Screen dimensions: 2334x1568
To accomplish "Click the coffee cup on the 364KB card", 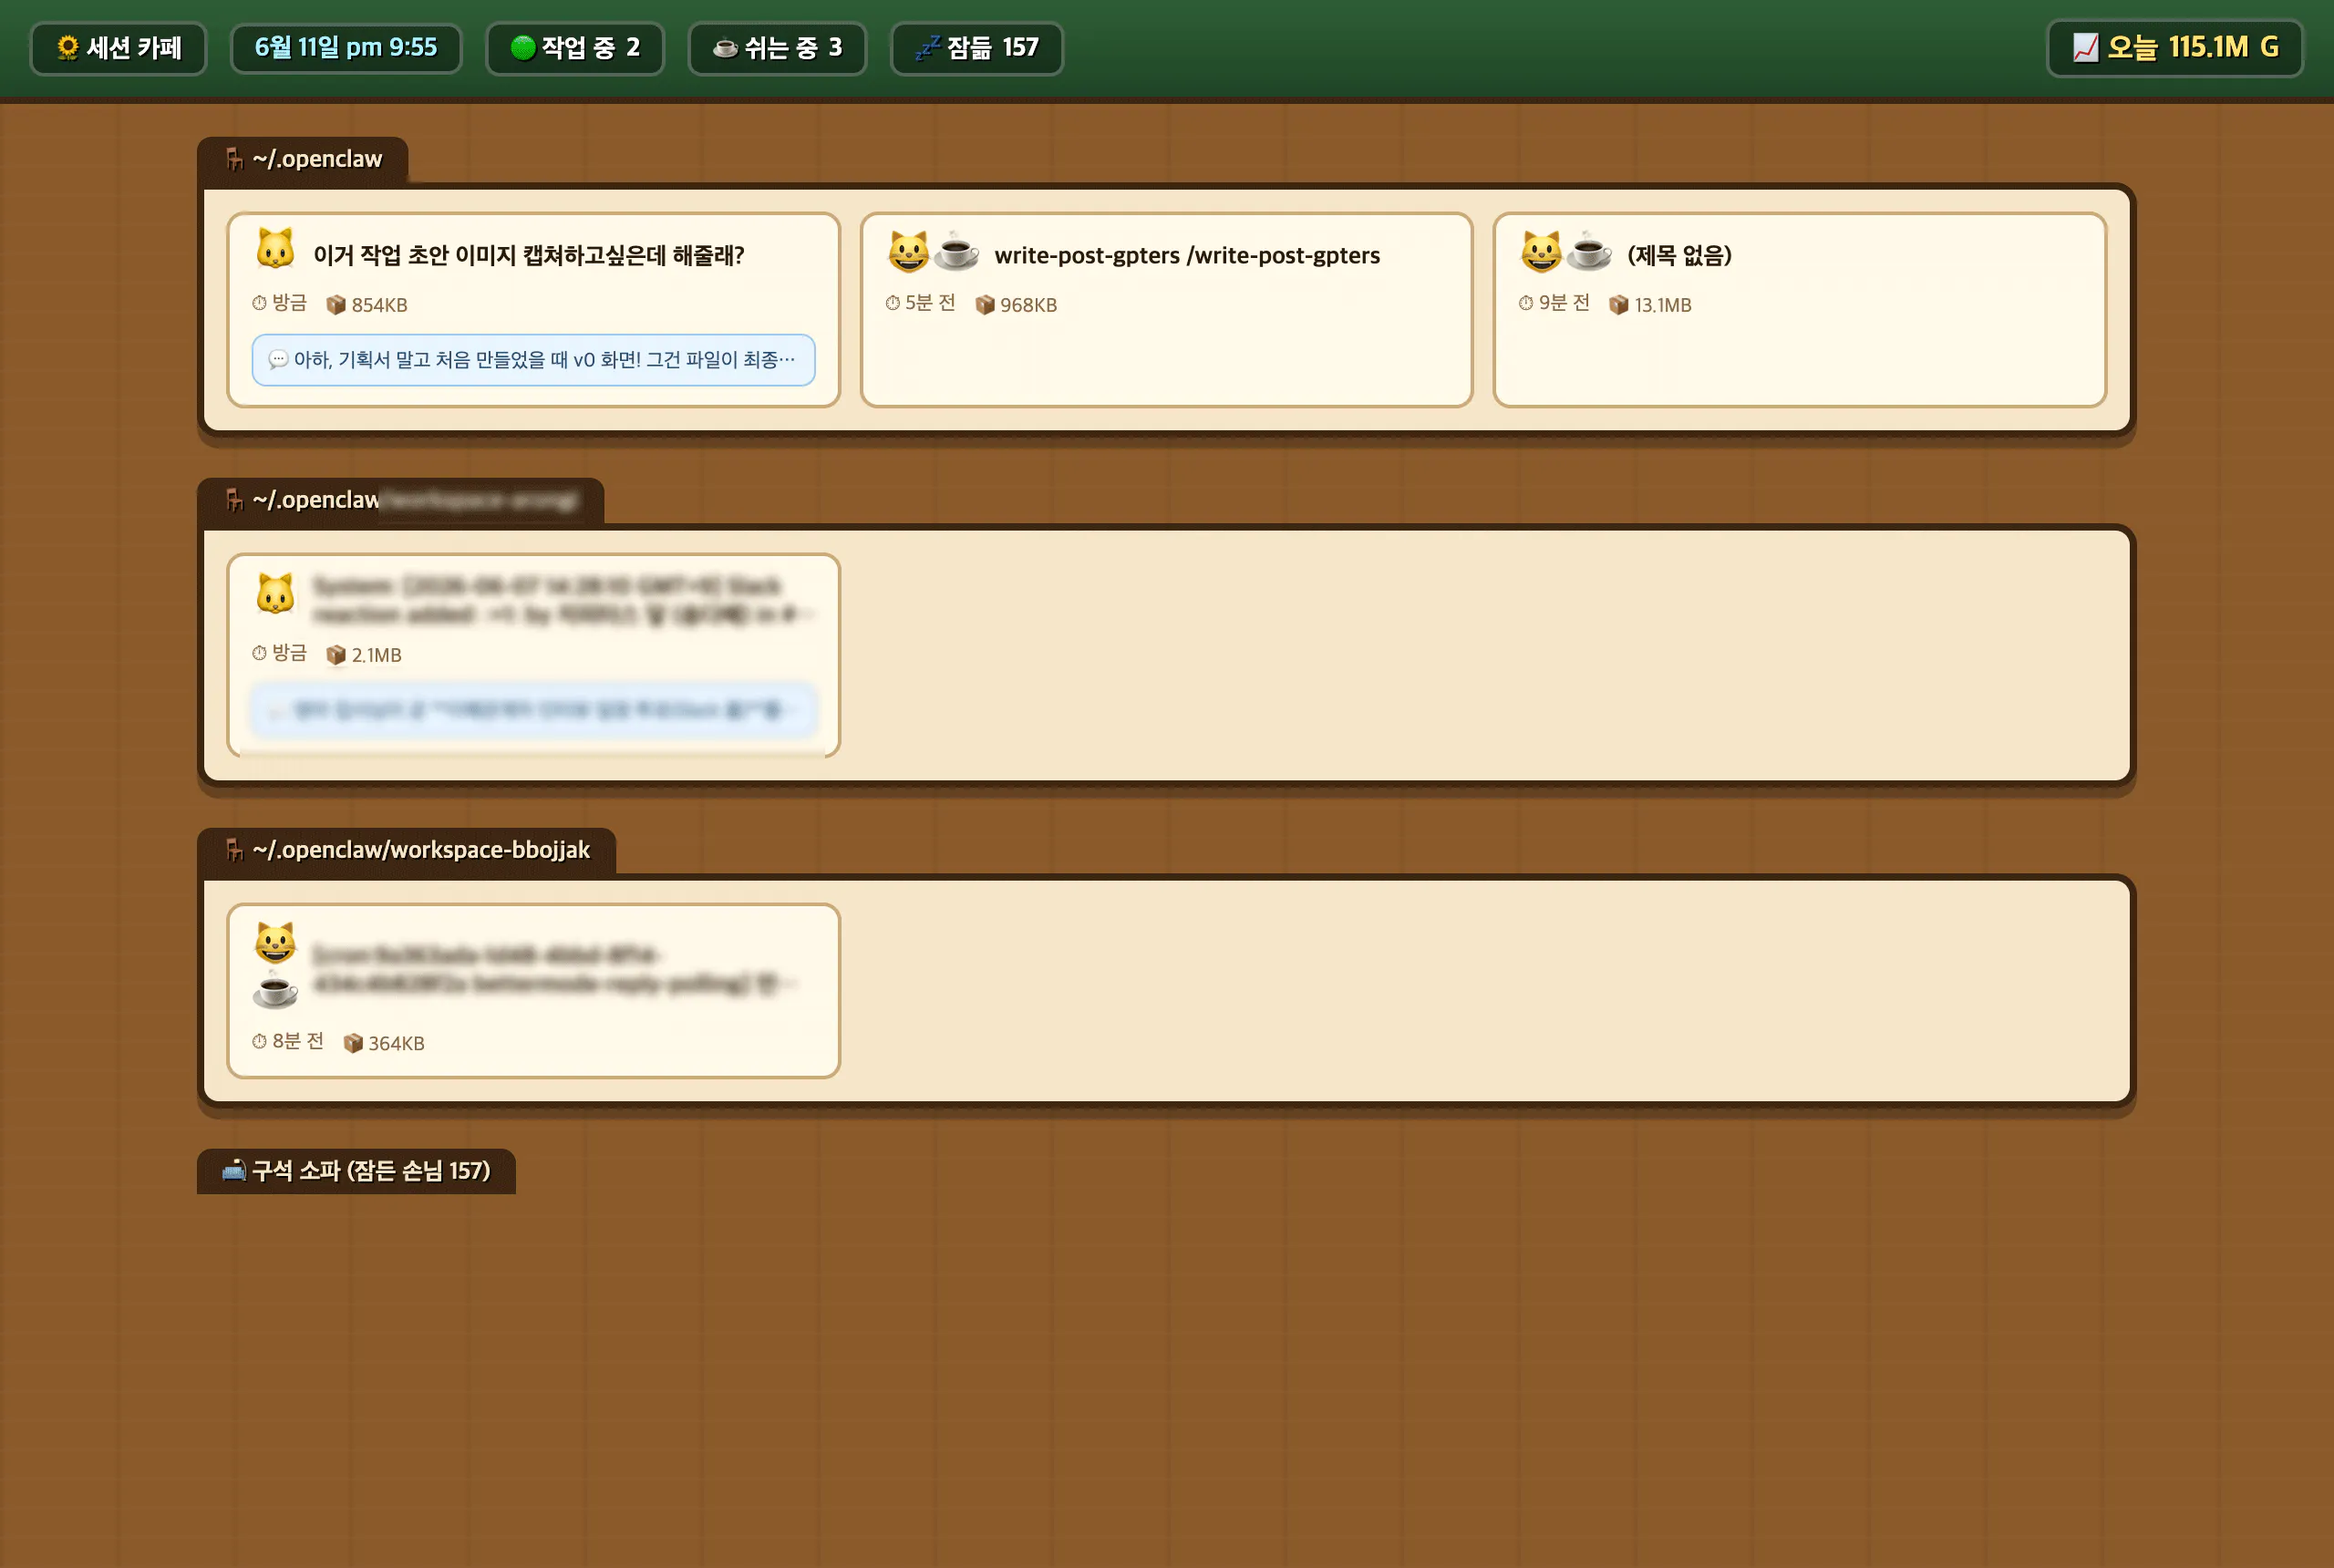I will (x=275, y=990).
